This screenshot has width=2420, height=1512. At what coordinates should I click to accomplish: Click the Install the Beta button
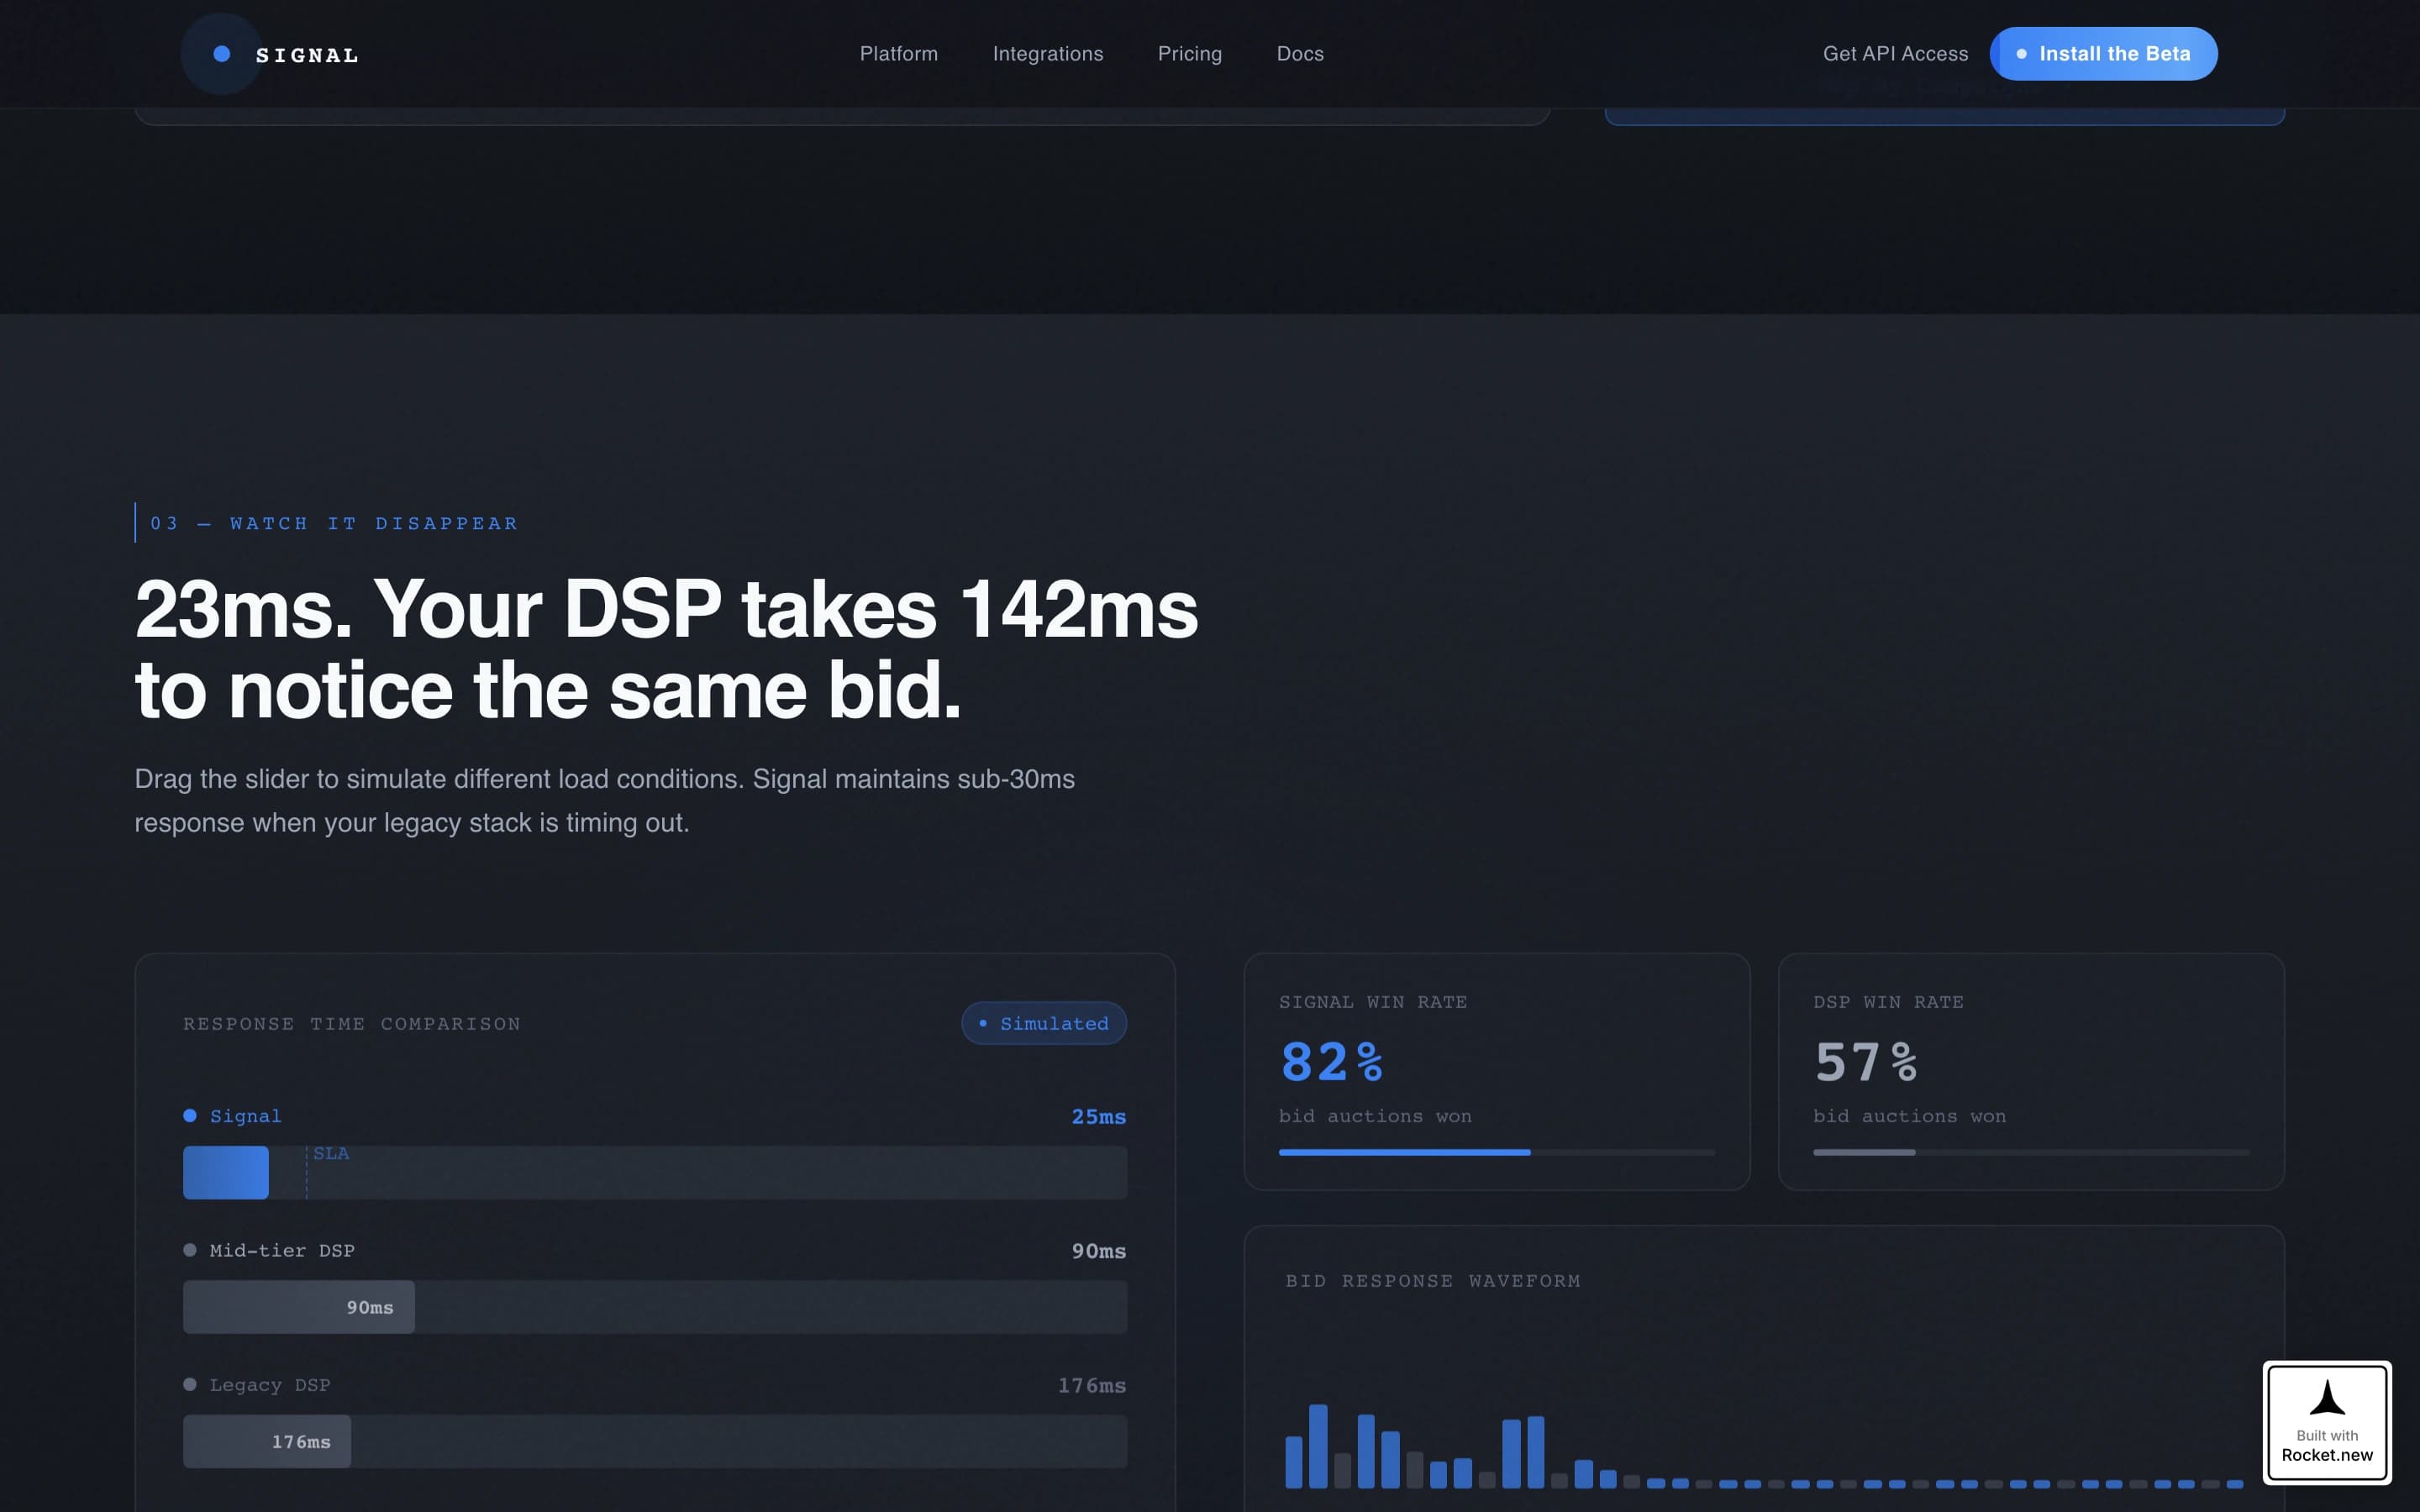2103,54
